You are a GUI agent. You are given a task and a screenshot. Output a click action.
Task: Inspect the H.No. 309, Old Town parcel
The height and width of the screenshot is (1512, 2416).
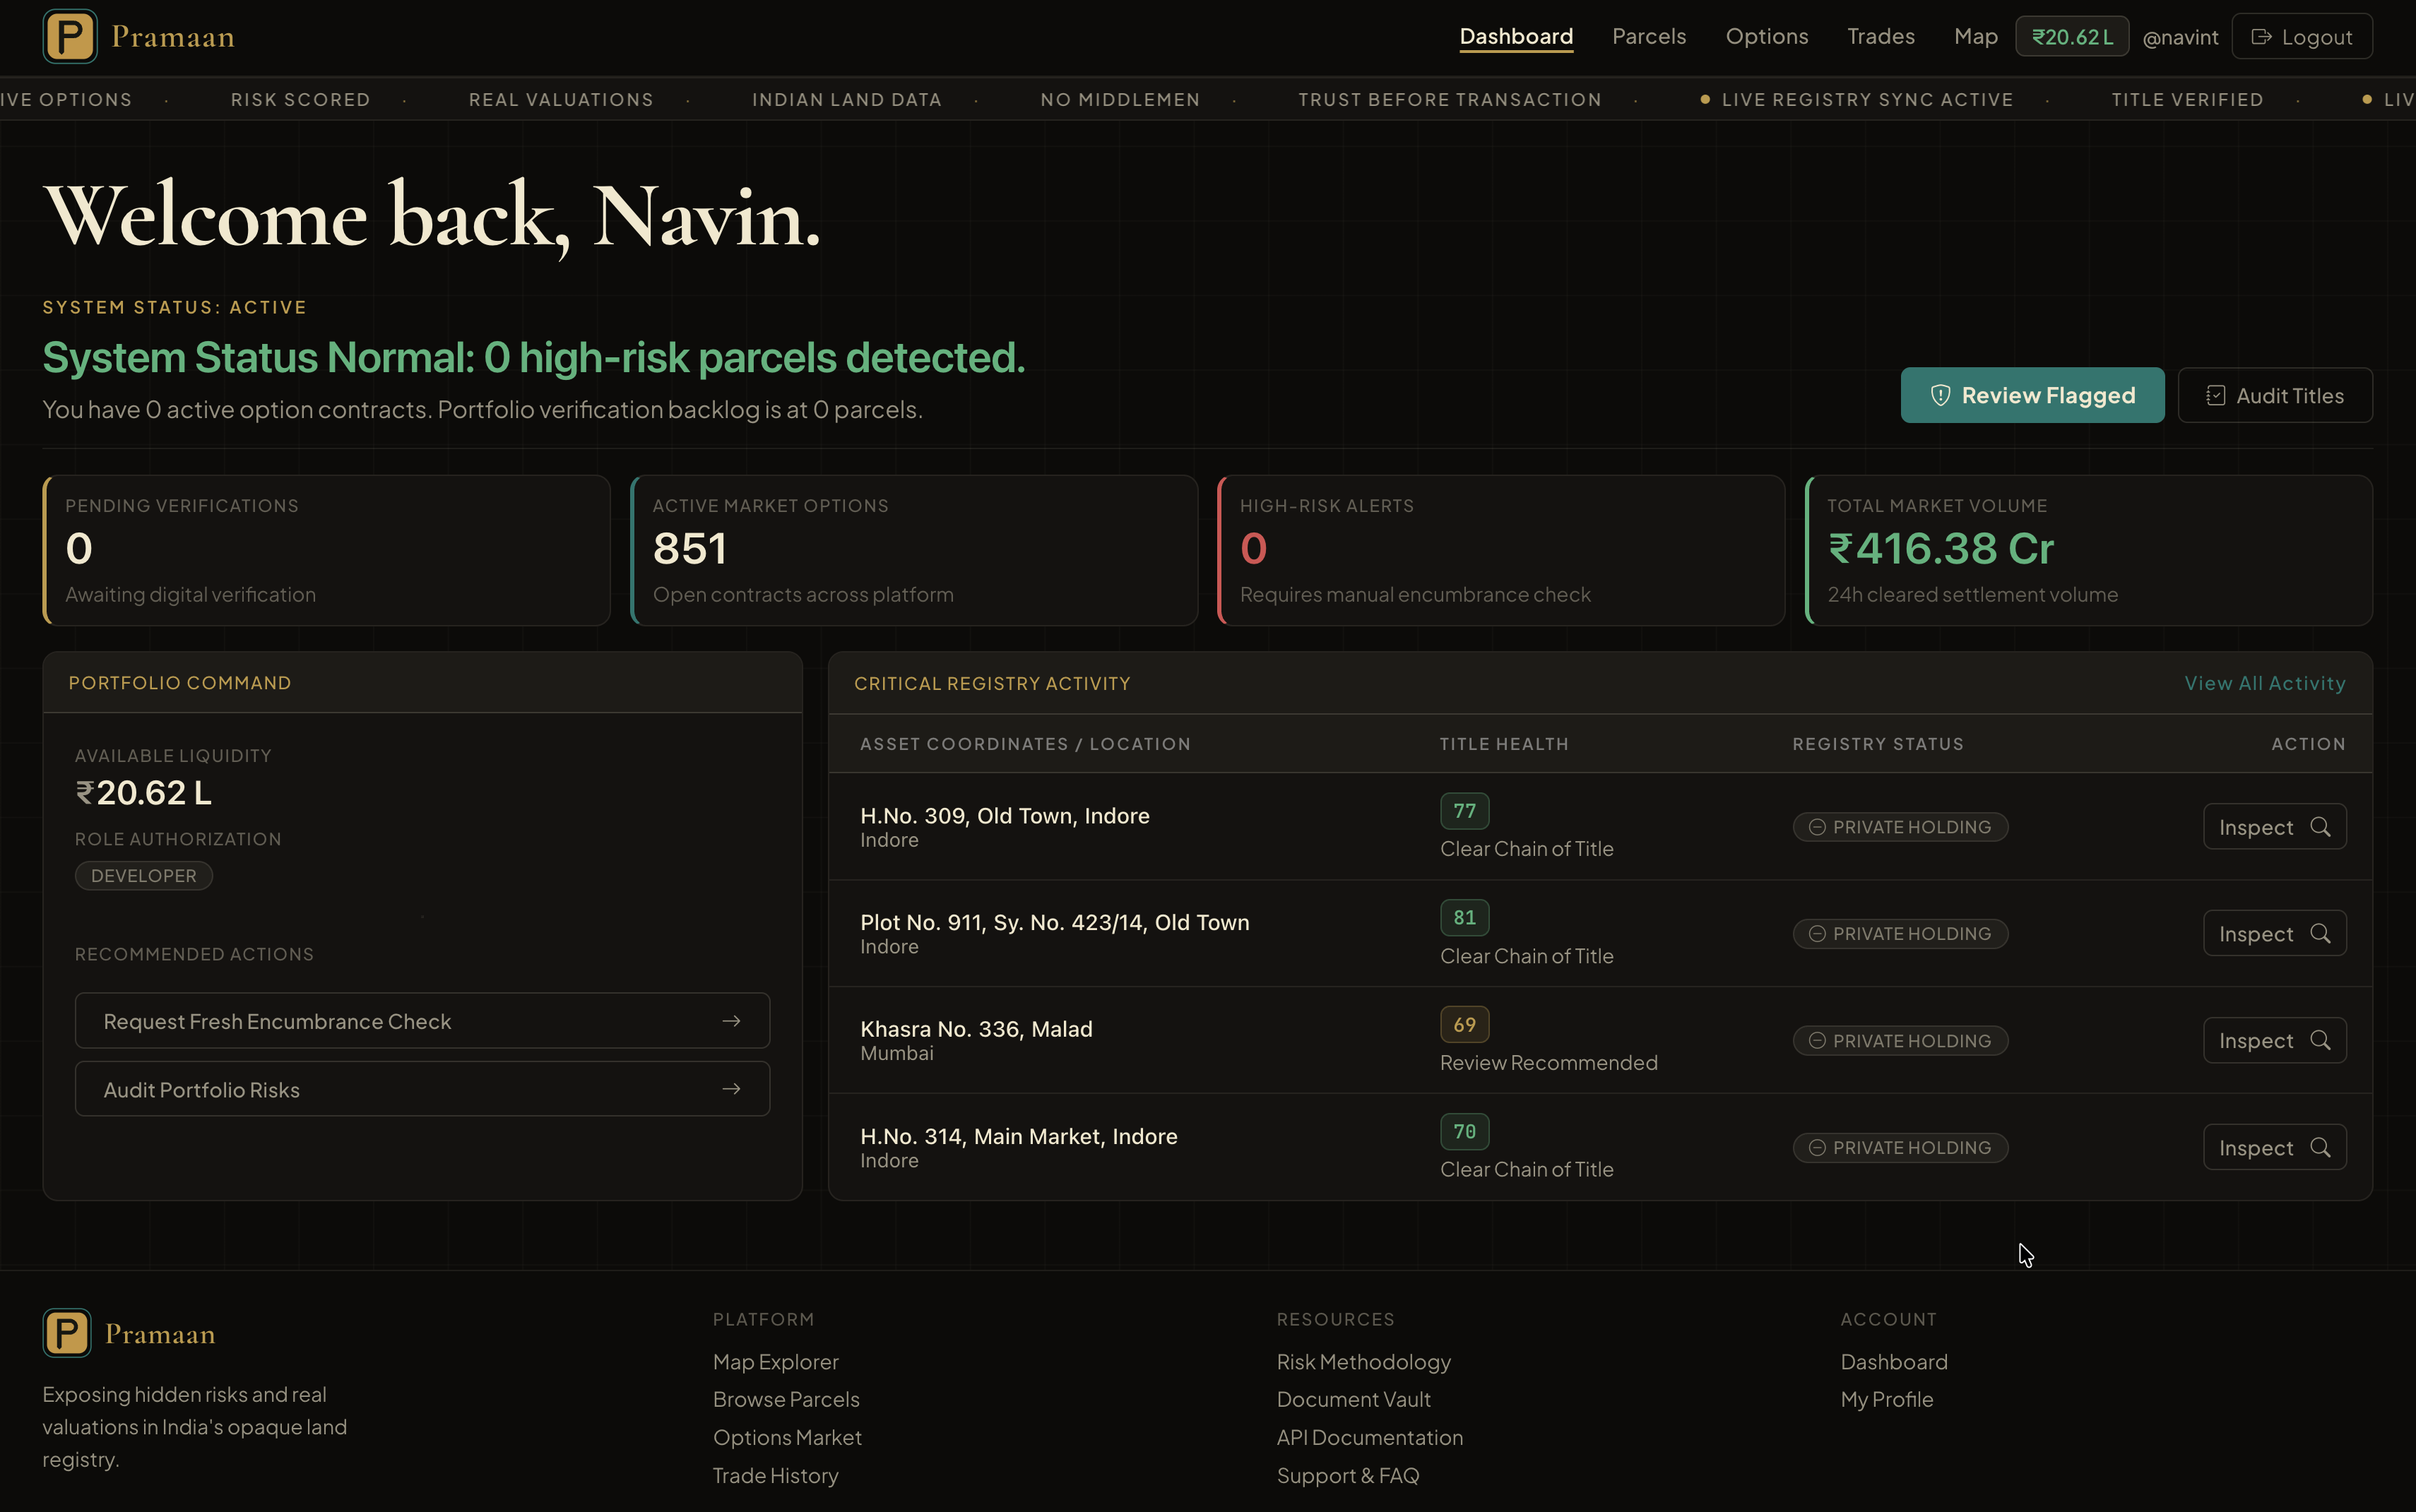pyautogui.click(x=2275, y=827)
